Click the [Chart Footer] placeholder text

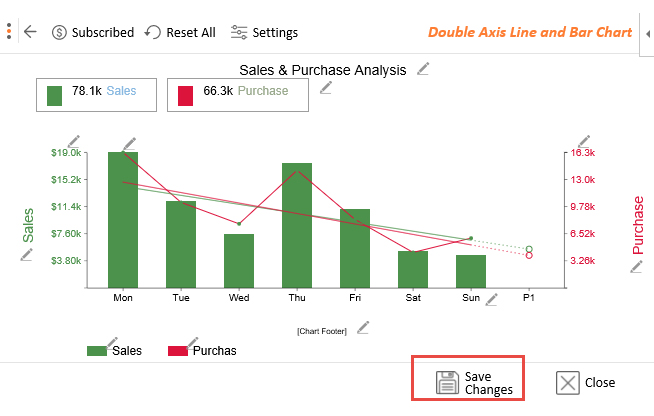[322, 331]
